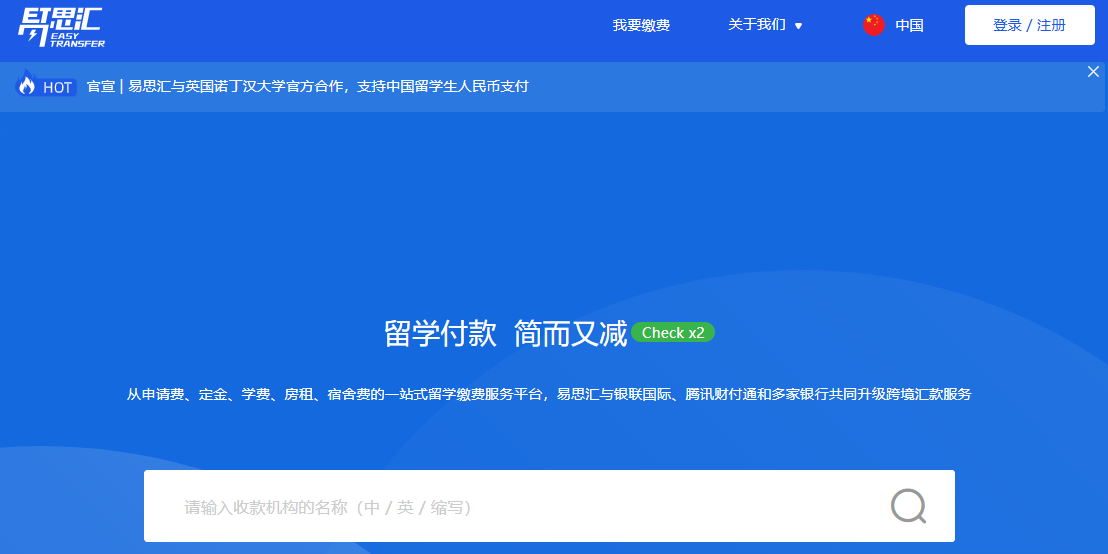Click the 留学付款 简而又减 headline
1108x554 pixels.
[x=505, y=333]
